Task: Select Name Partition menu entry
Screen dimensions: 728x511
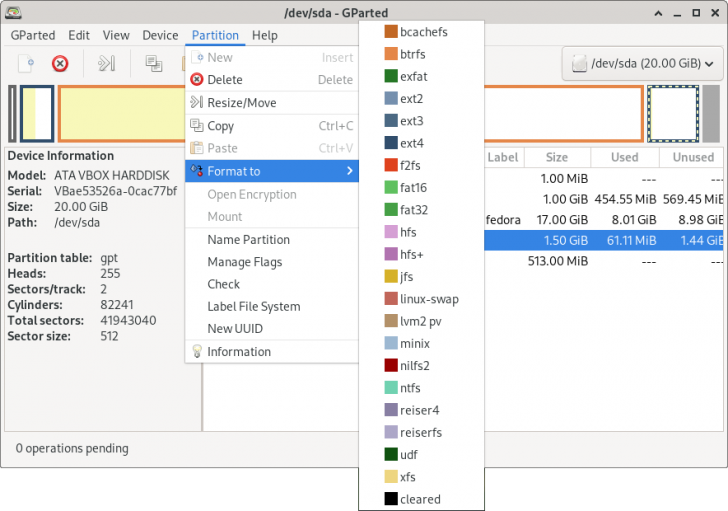Action: [272, 239]
